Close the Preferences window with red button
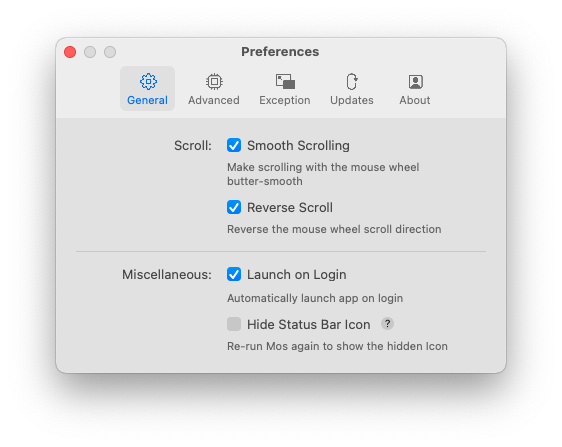Screen dimensions: 562x447 coord(70,52)
